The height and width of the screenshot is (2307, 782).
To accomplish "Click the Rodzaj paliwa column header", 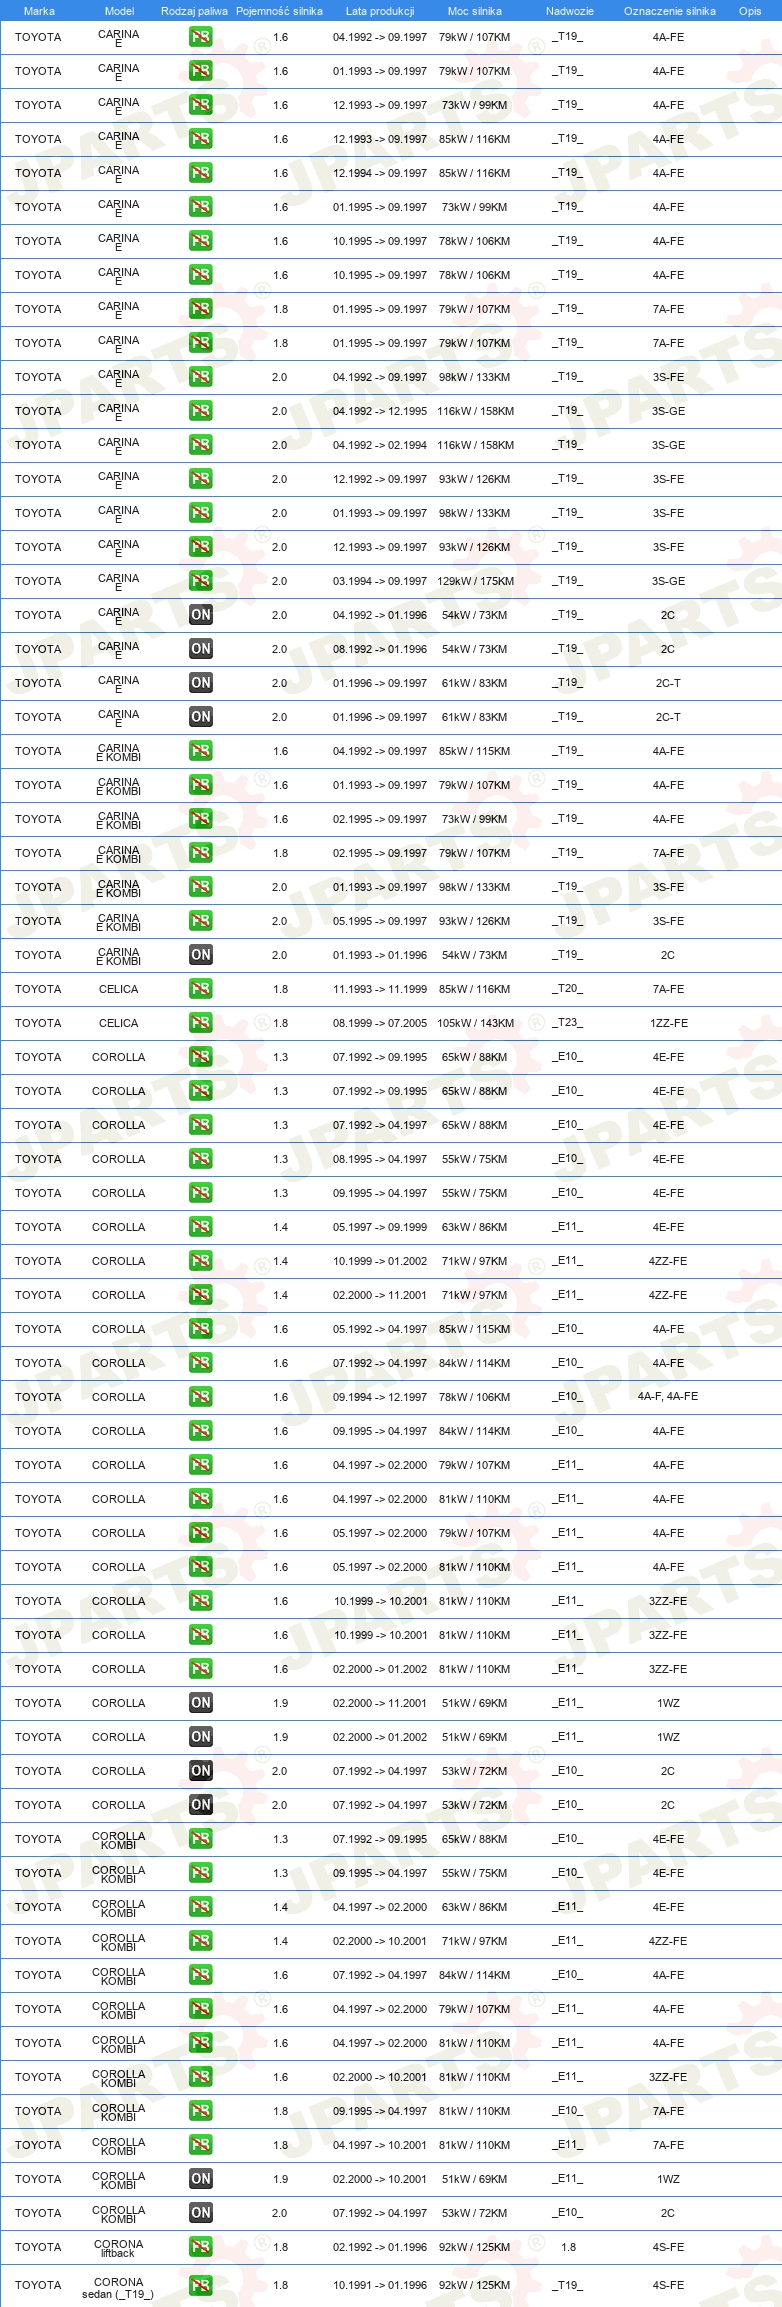I will [194, 11].
